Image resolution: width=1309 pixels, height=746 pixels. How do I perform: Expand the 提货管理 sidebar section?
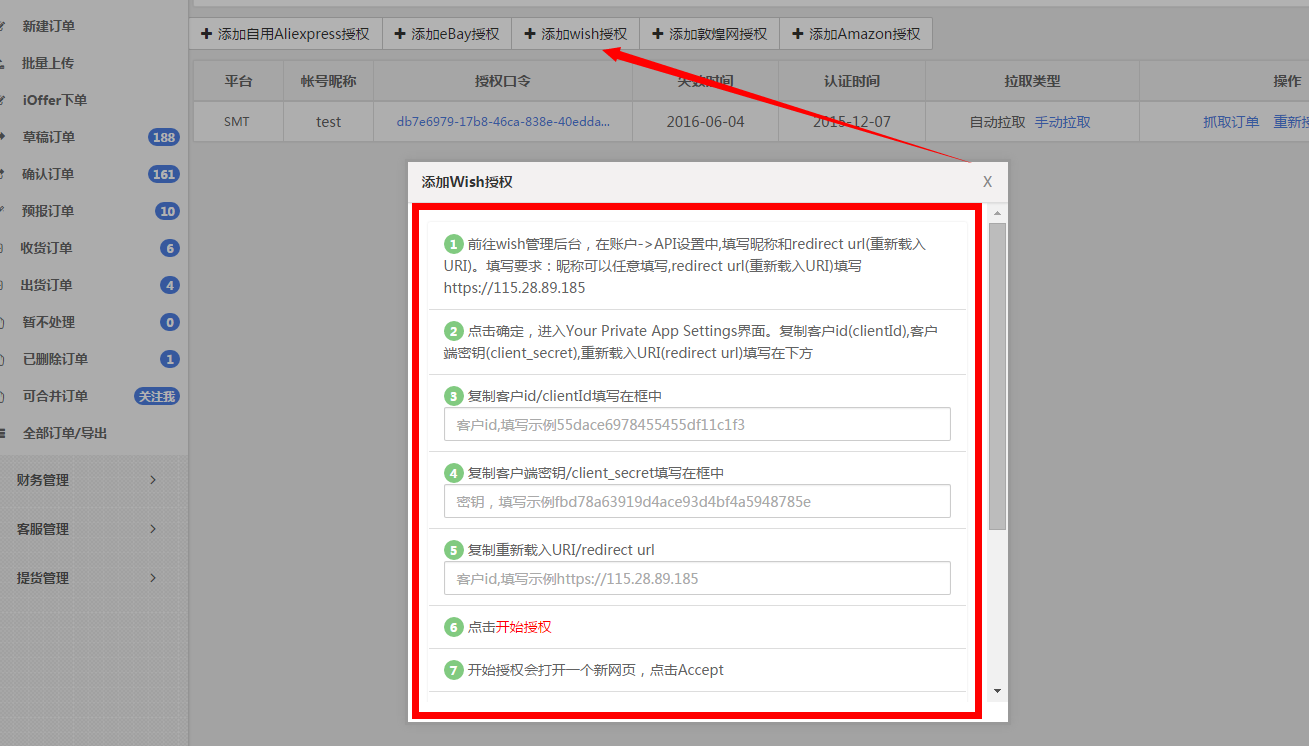tap(87, 578)
